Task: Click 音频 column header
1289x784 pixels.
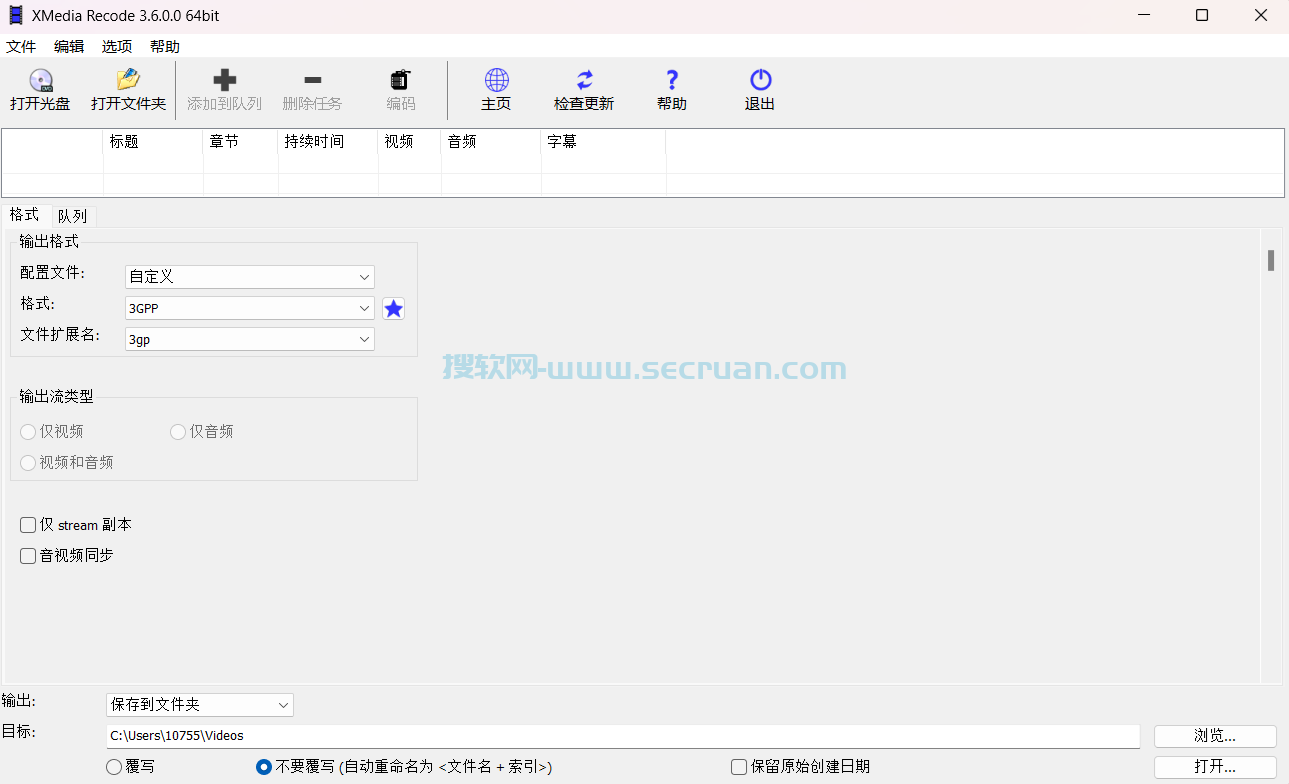Action: [x=491, y=142]
